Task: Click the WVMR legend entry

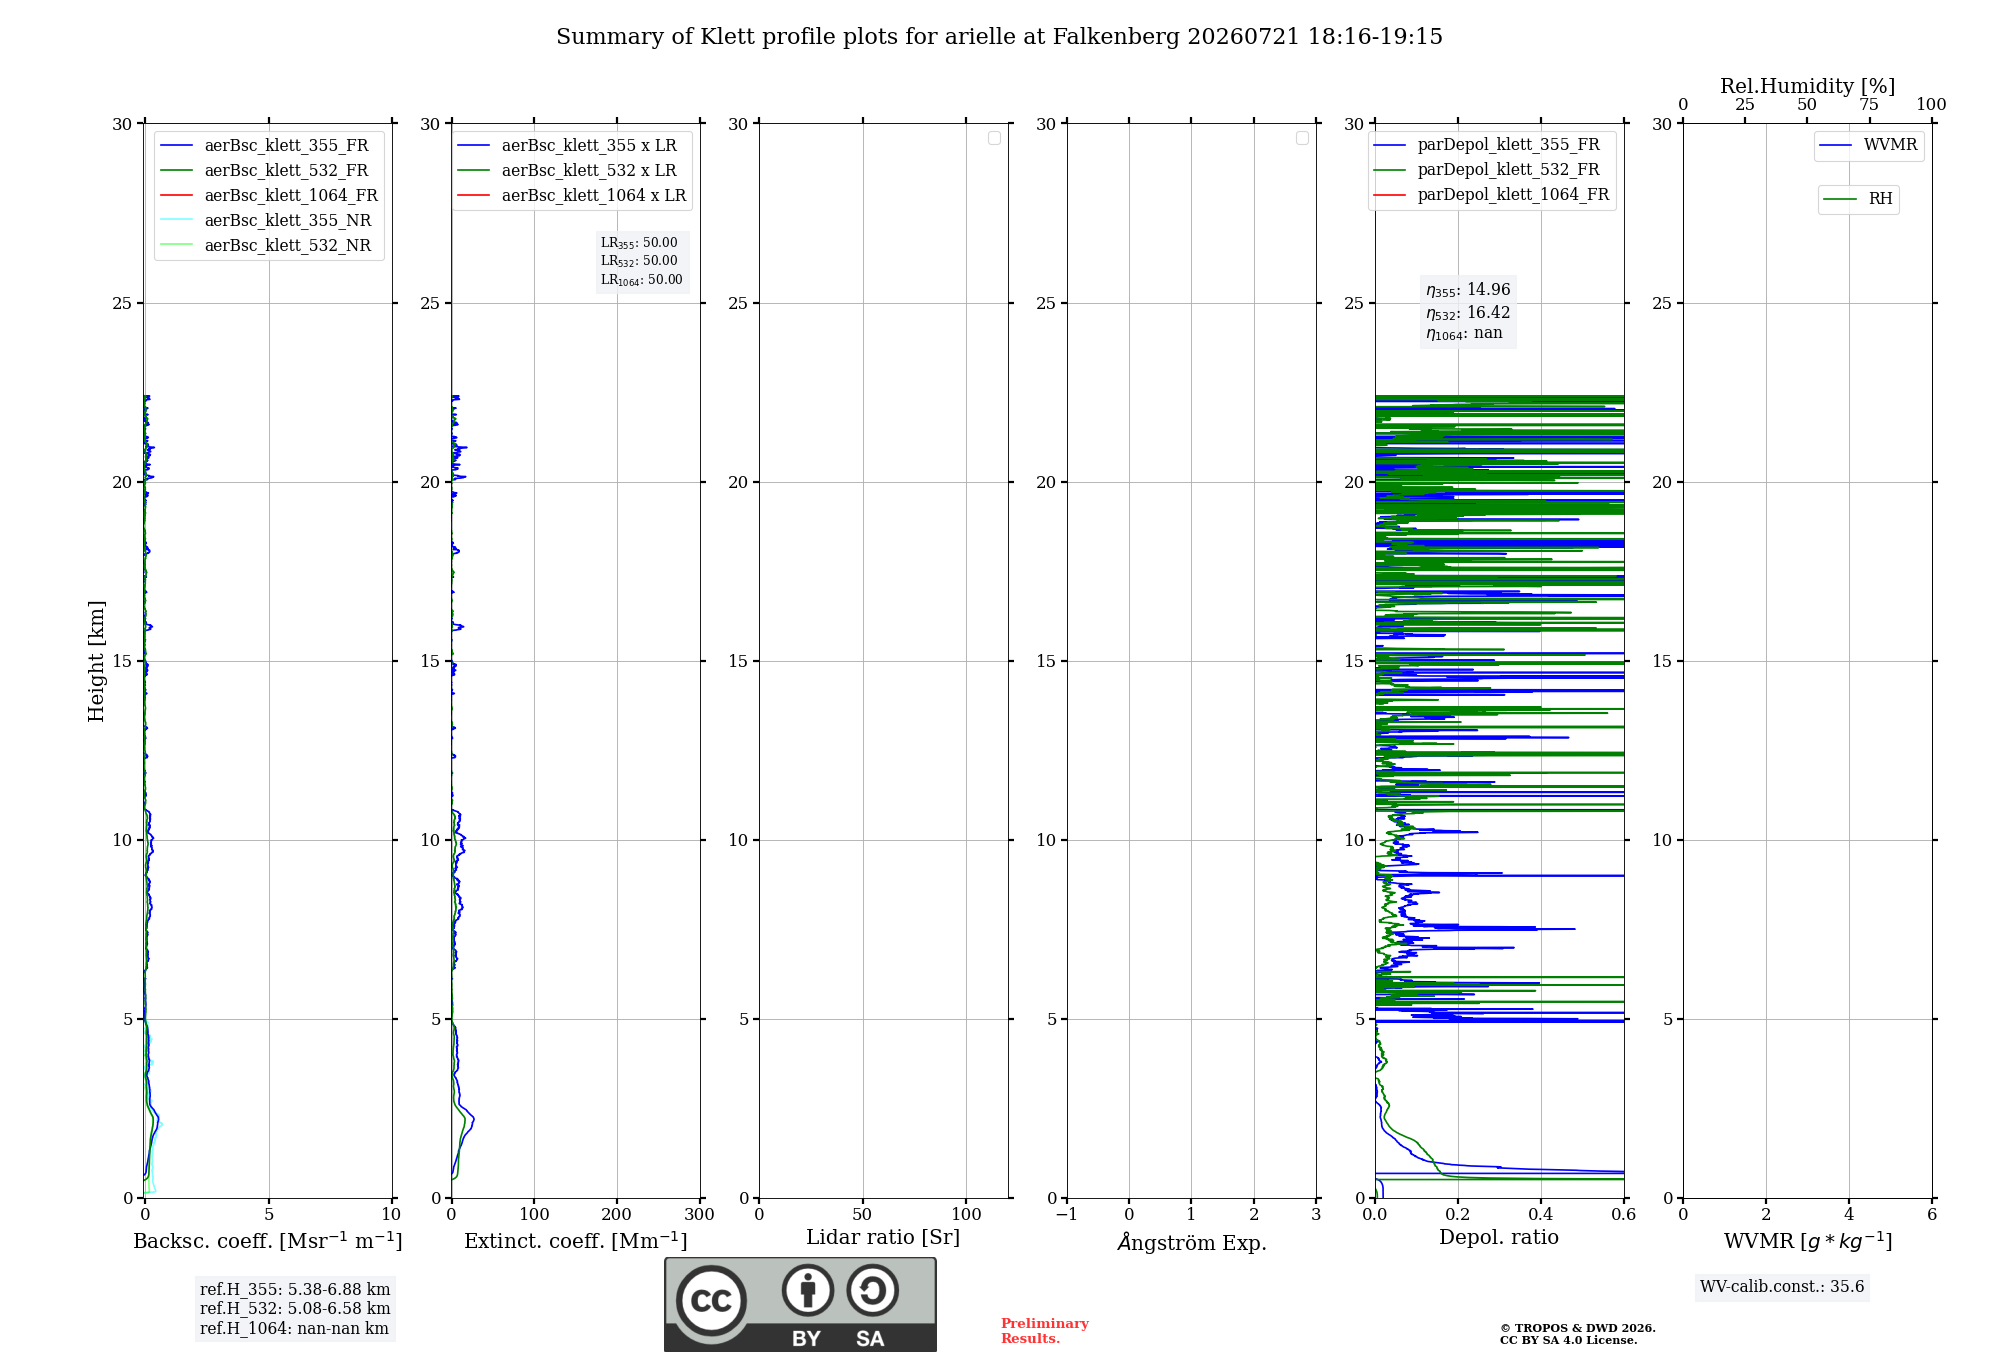Action: pos(1869,145)
